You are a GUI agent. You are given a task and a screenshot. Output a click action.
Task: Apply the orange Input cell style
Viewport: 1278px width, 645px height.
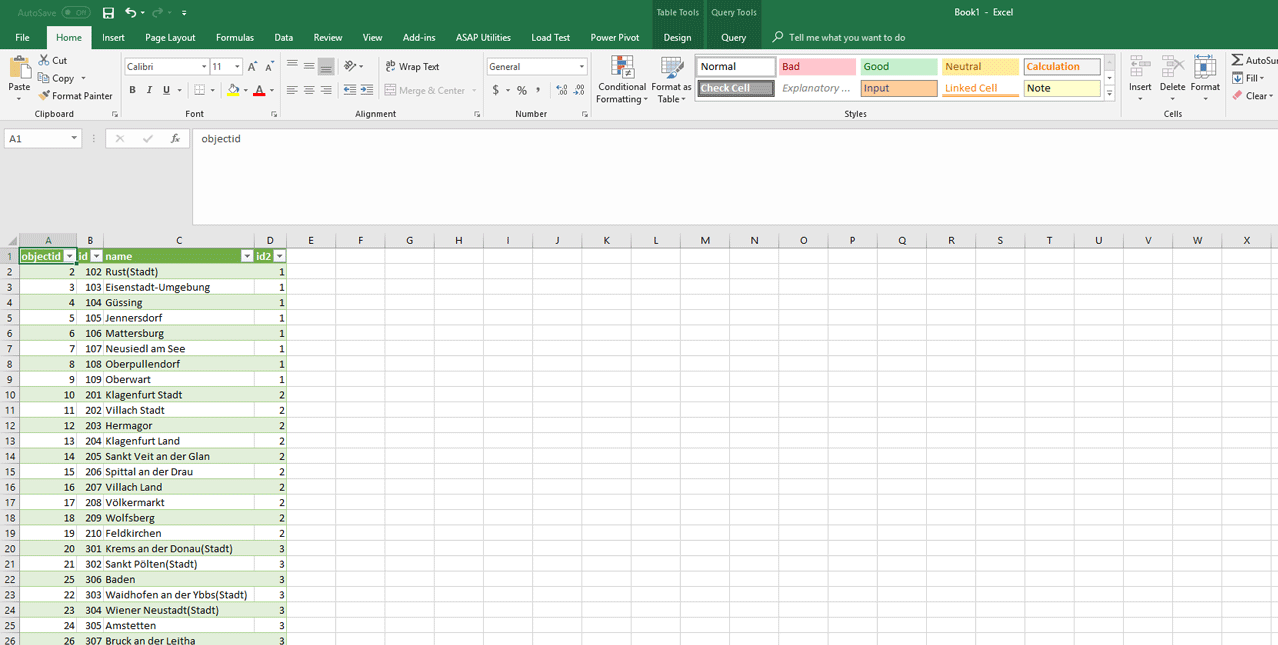pos(899,88)
